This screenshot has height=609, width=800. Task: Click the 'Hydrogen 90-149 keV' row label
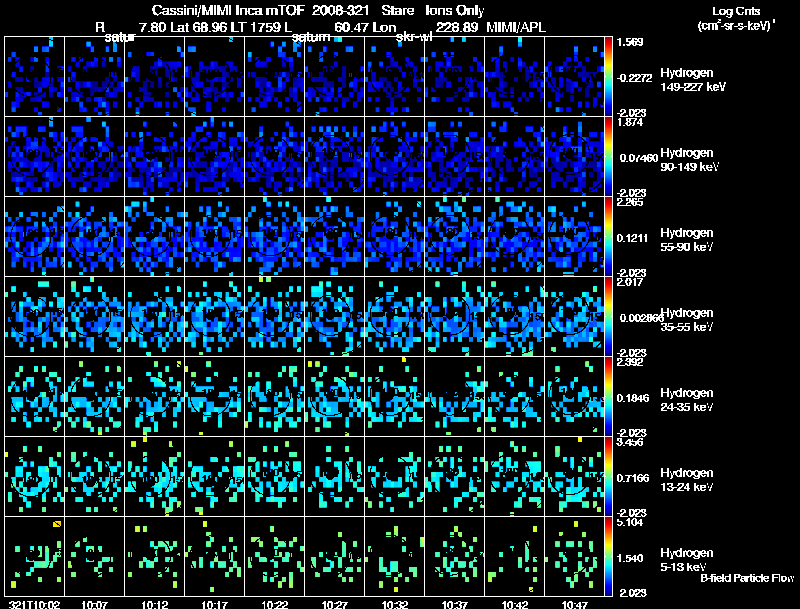click(x=689, y=160)
